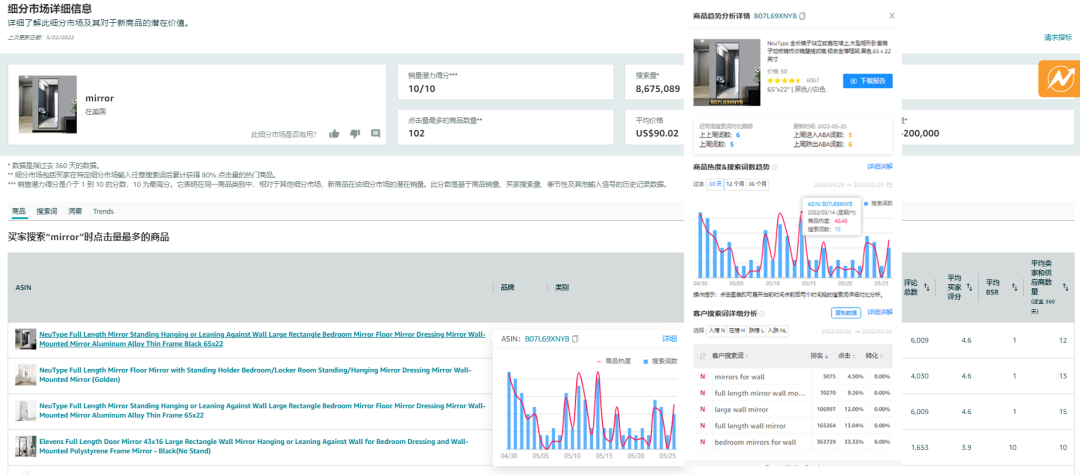Open the comment feedback icon
1080x475 pixels.
click(x=376, y=133)
